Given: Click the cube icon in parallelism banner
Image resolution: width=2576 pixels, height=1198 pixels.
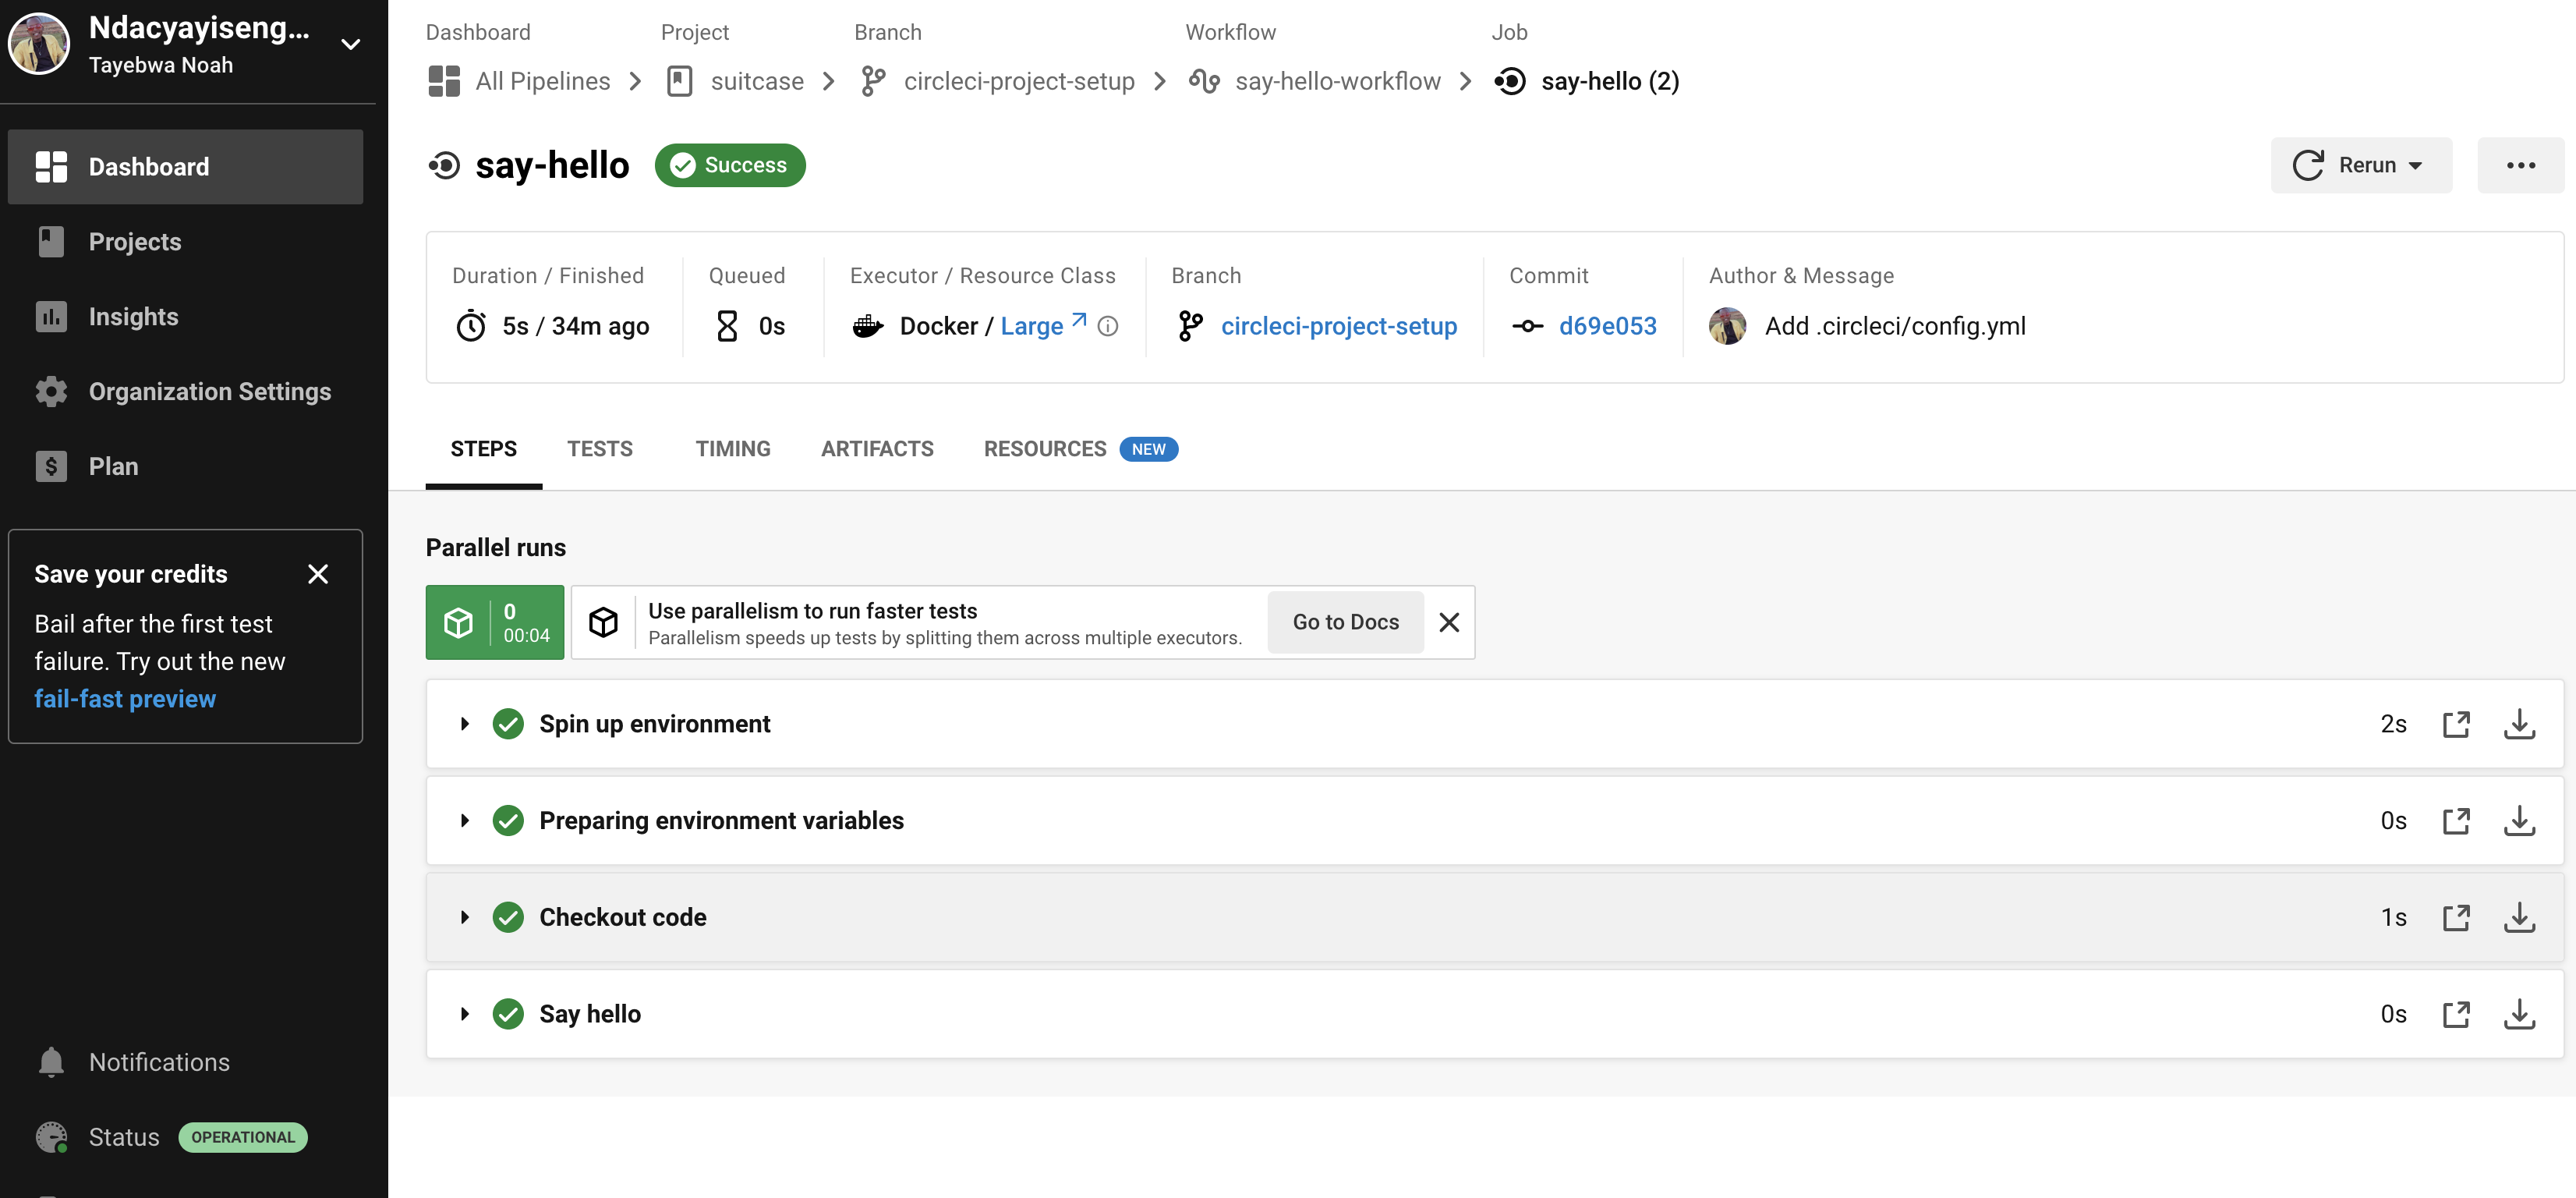Looking at the screenshot, I should point(603,622).
